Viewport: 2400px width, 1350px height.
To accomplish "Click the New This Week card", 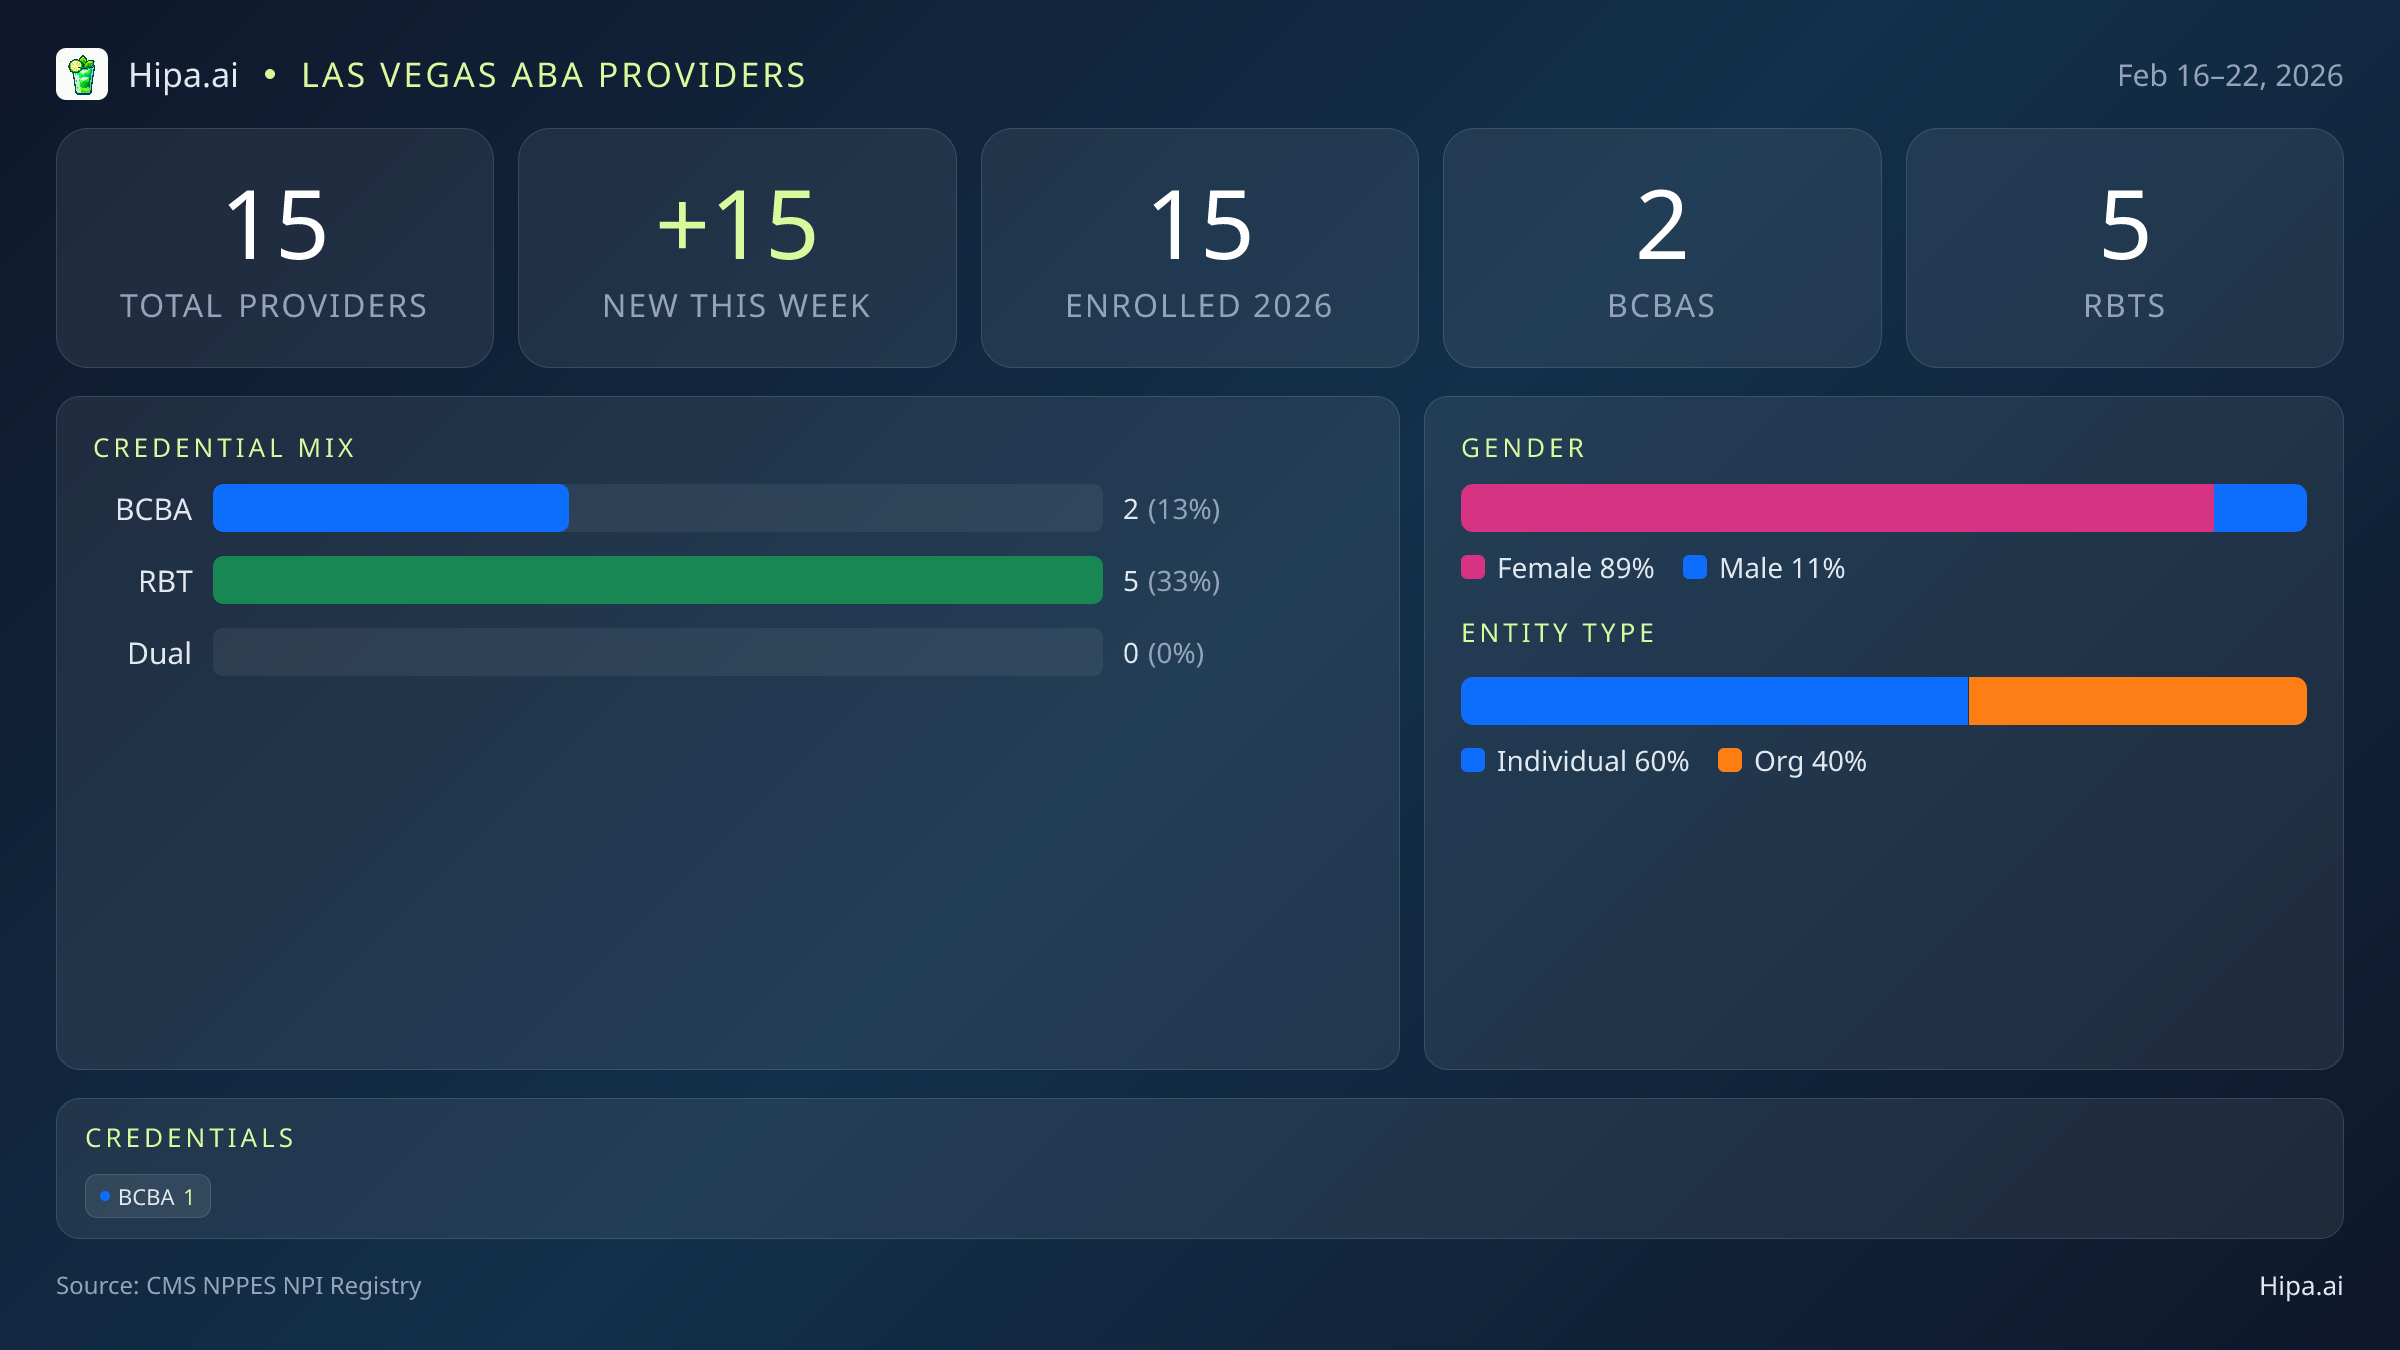I will click(737, 248).
